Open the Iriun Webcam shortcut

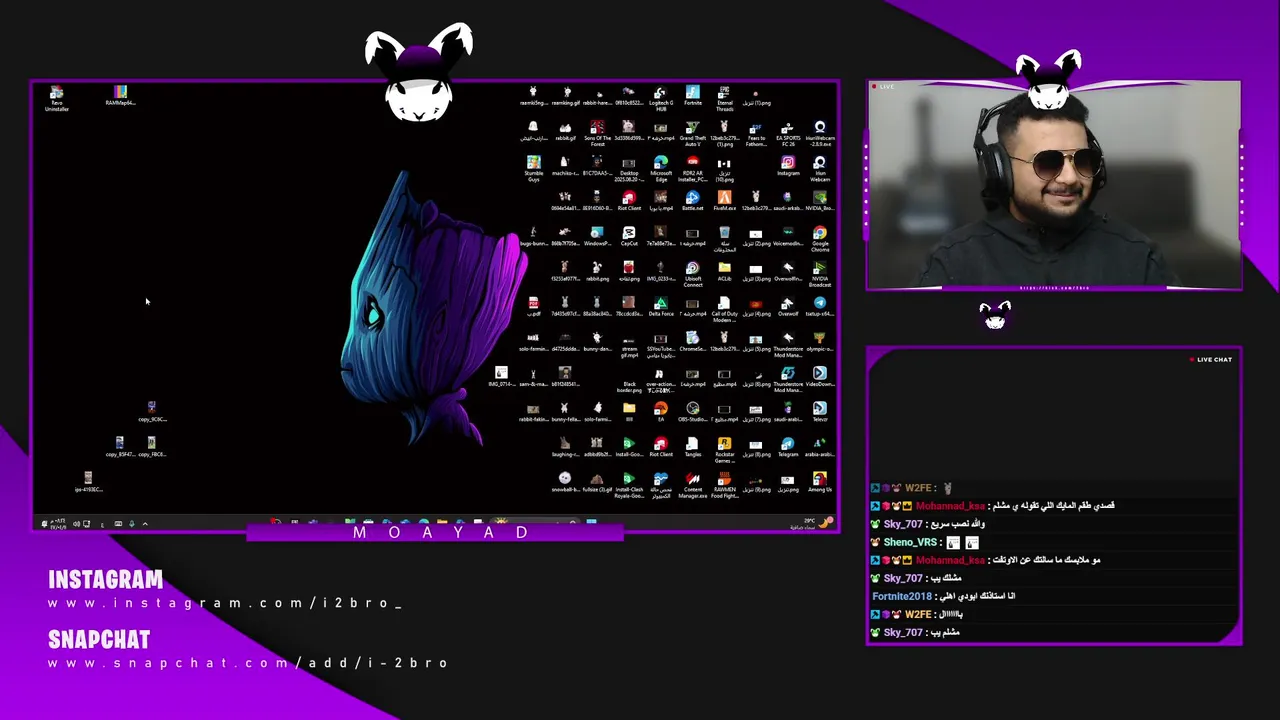pyautogui.click(x=820, y=169)
